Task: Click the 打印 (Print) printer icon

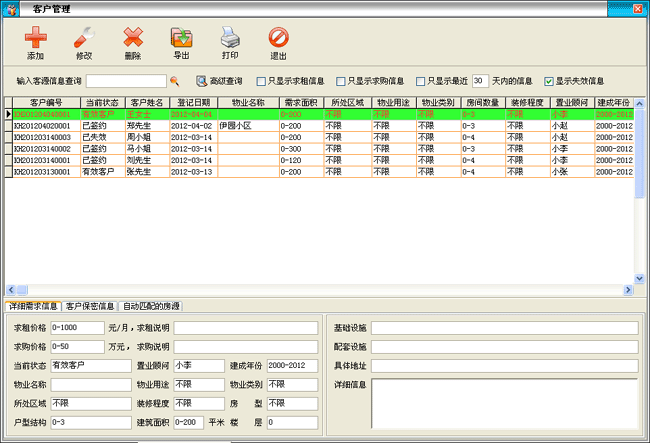Action: click(230, 39)
